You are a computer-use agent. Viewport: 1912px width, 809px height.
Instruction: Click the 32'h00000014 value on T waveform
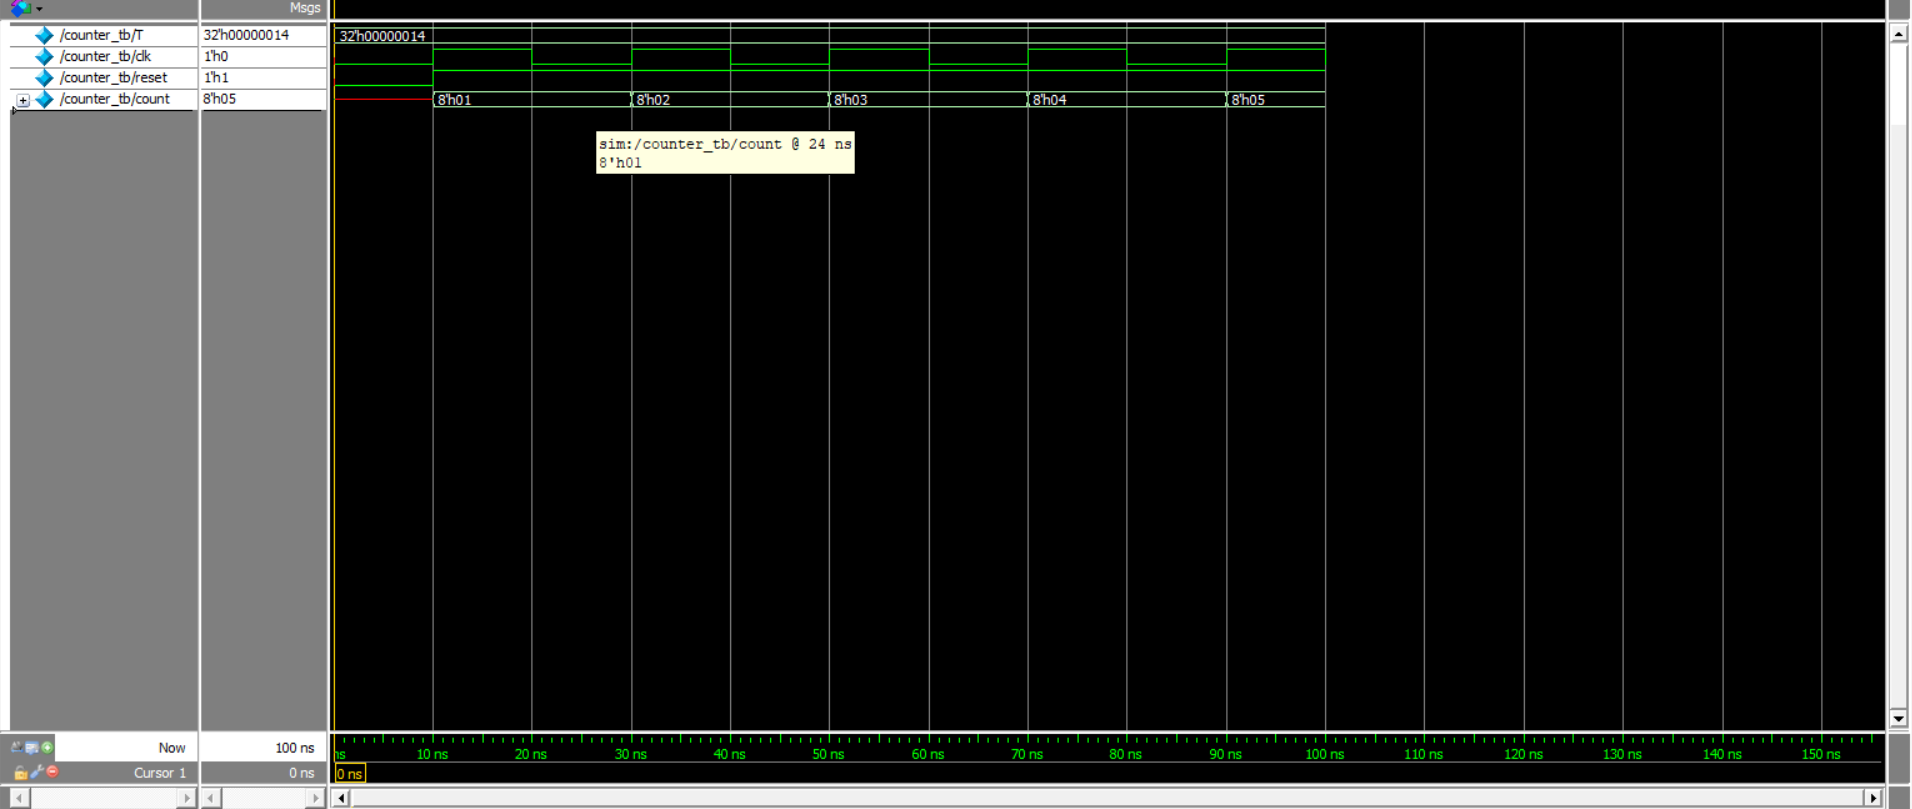pyautogui.click(x=382, y=36)
